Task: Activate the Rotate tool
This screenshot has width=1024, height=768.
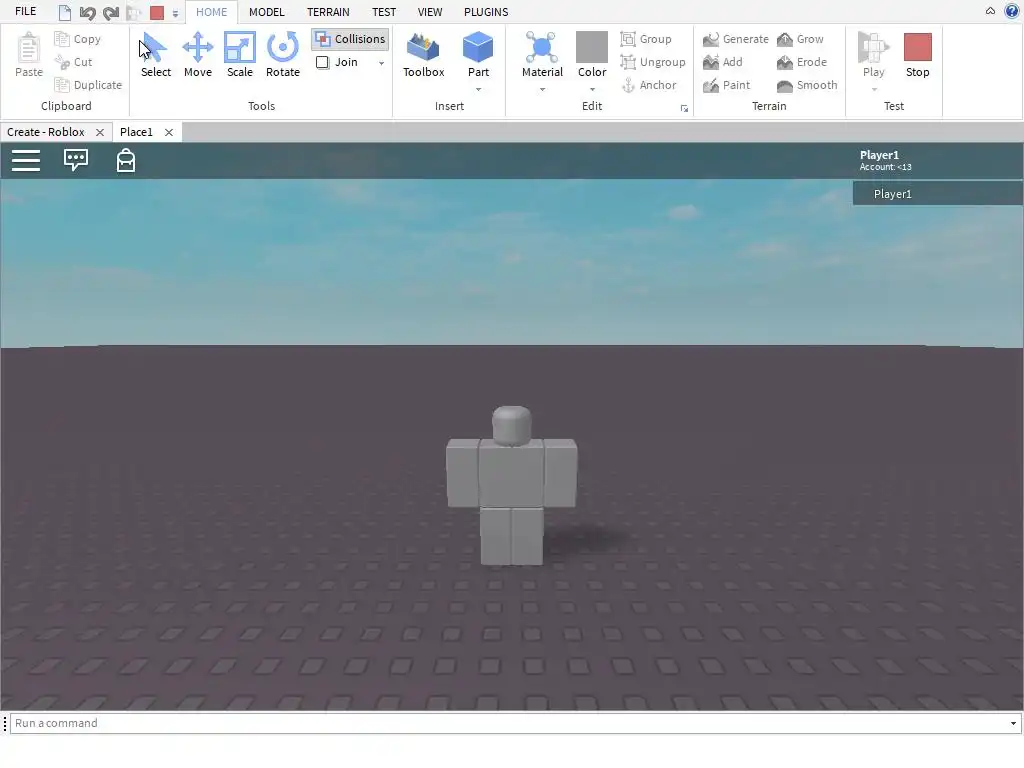Action: tap(283, 55)
